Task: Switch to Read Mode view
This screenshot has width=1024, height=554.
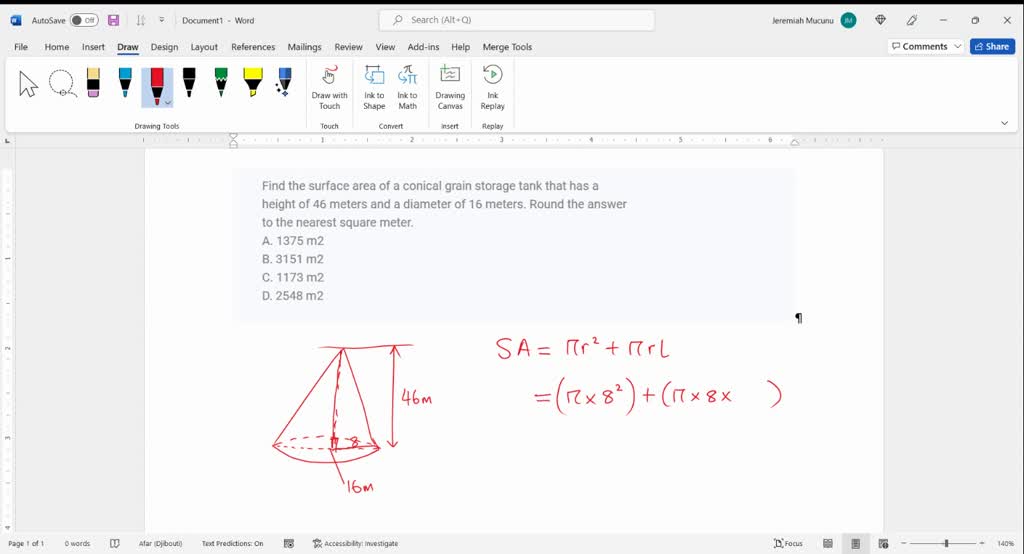Action: pyautogui.click(x=827, y=544)
